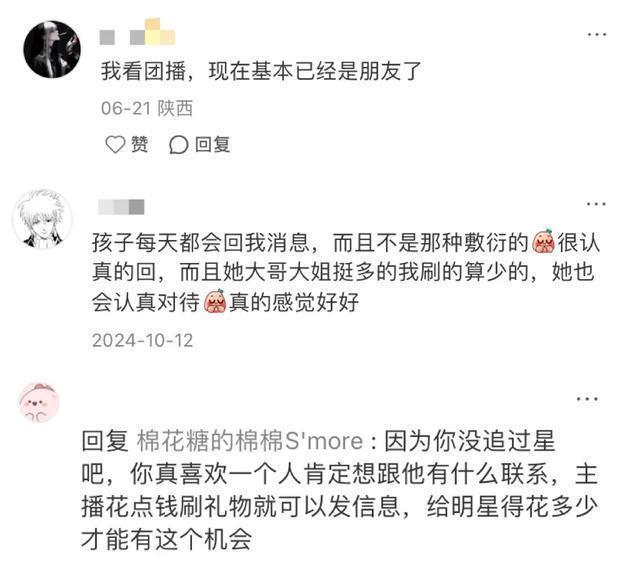Tap the comment text 孩子每天都会回我消息
Image resolution: width=640 pixels, height=568 pixels.
[x=200, y=242]
